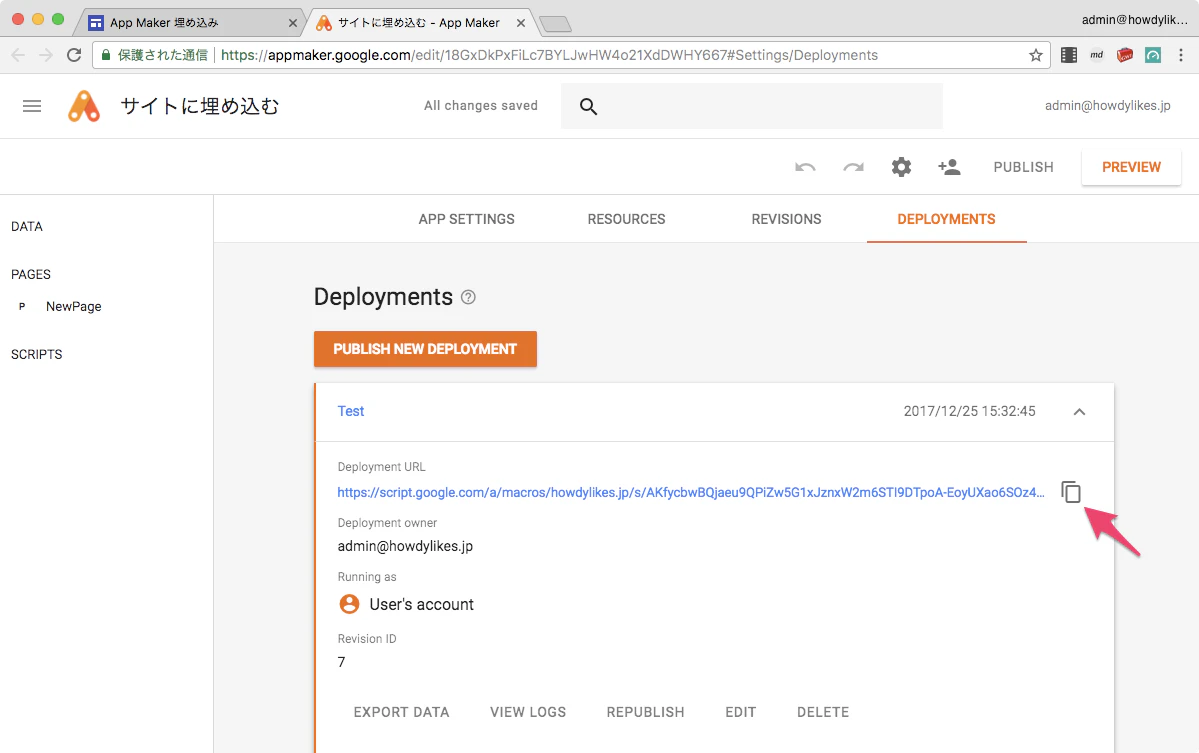Click the red extension icon
The image size is (1199, 753).
(1125, 55)
